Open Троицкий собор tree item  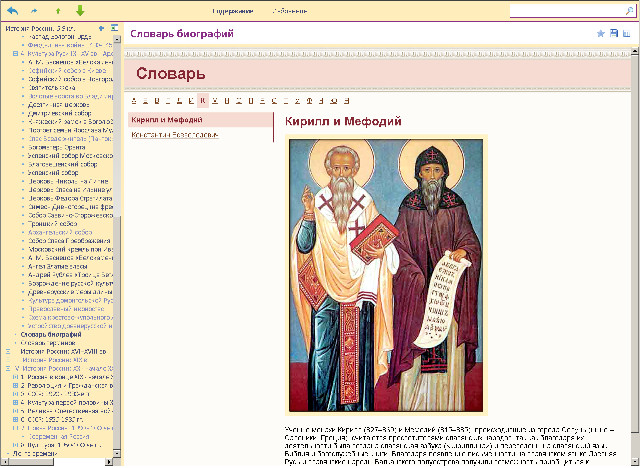tap(52, 224)
